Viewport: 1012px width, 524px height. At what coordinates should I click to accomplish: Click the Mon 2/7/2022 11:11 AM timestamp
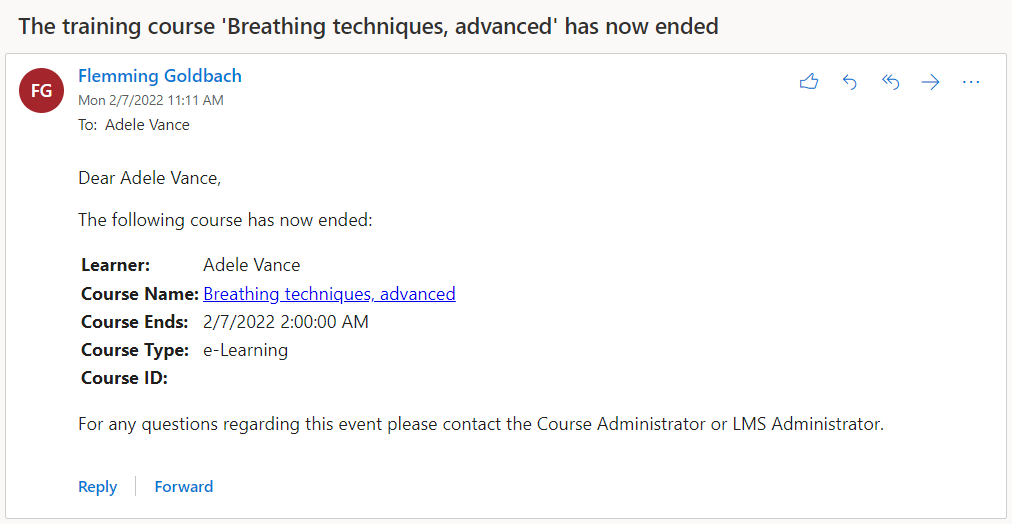(151, 100)
